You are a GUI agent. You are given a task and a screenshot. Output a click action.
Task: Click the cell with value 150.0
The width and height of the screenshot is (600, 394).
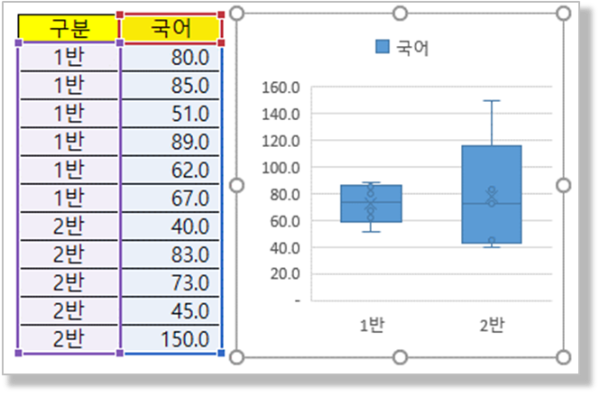point(171,339)
